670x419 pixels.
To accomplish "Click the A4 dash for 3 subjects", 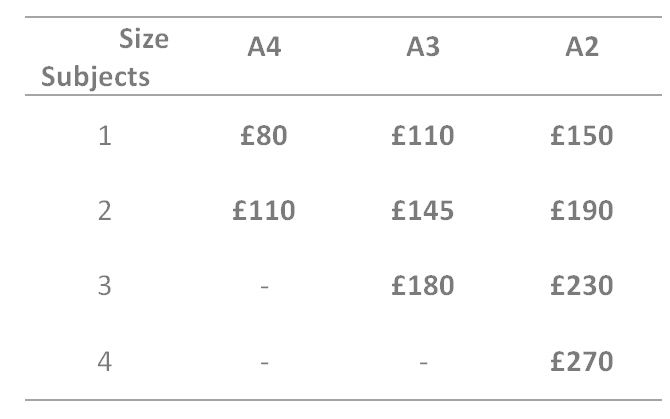I will (x=264, y=287).
